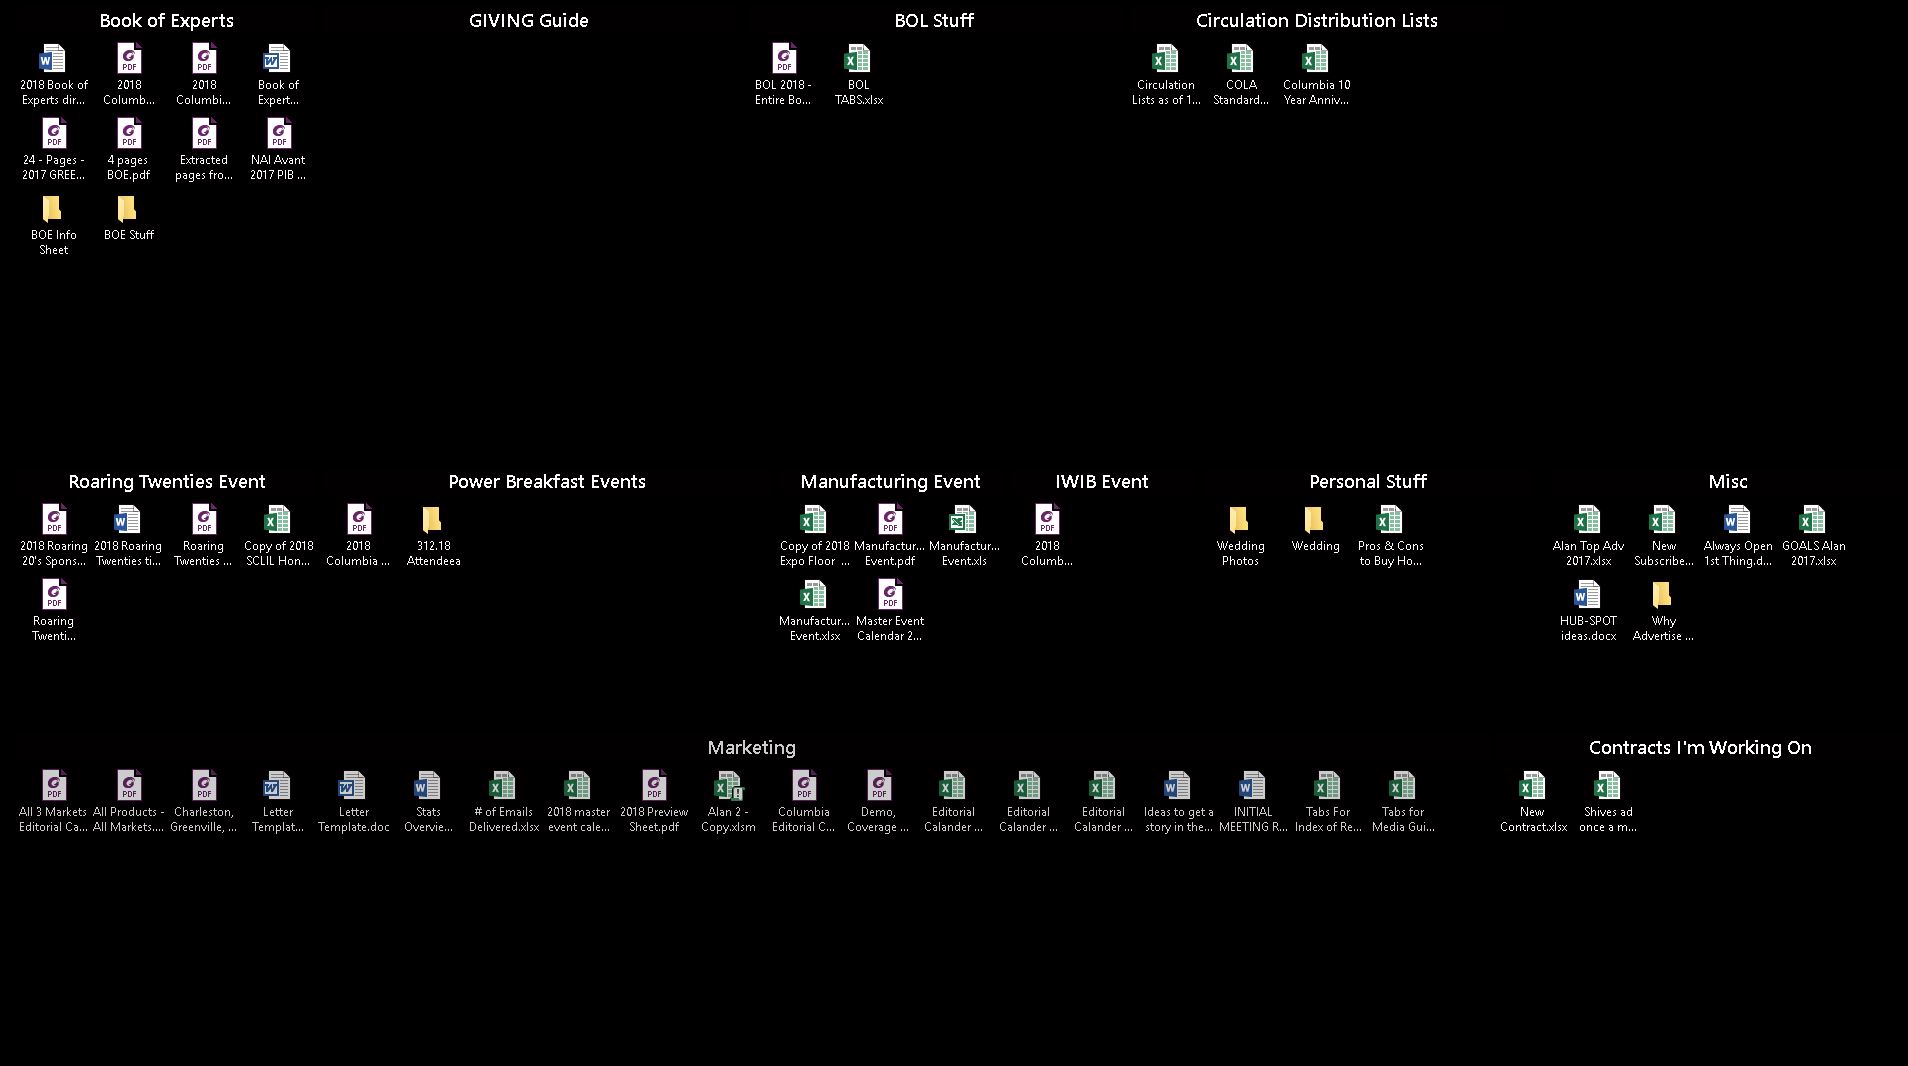Select the 4 pages BOE.pdf file
Screen dimensions: 1908x1066
pos(128,149)
